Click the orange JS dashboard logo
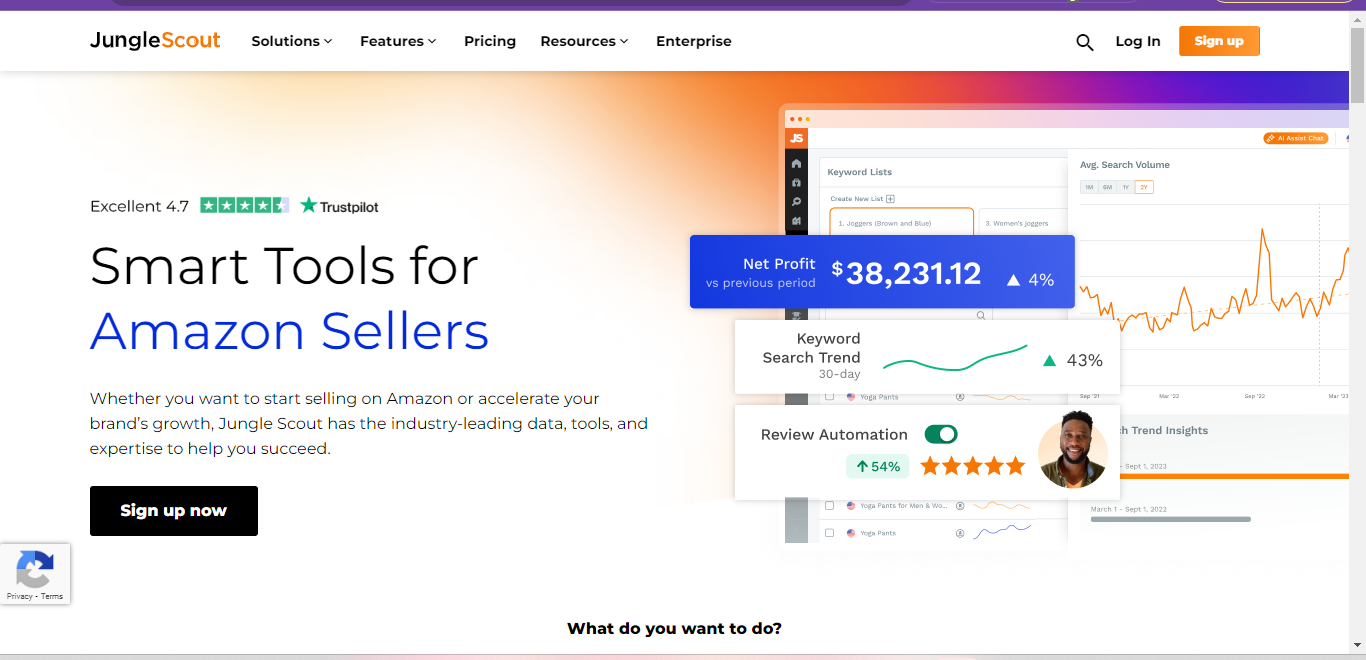The width and height of the screenshot is (1366, 660). pos(796,138)
